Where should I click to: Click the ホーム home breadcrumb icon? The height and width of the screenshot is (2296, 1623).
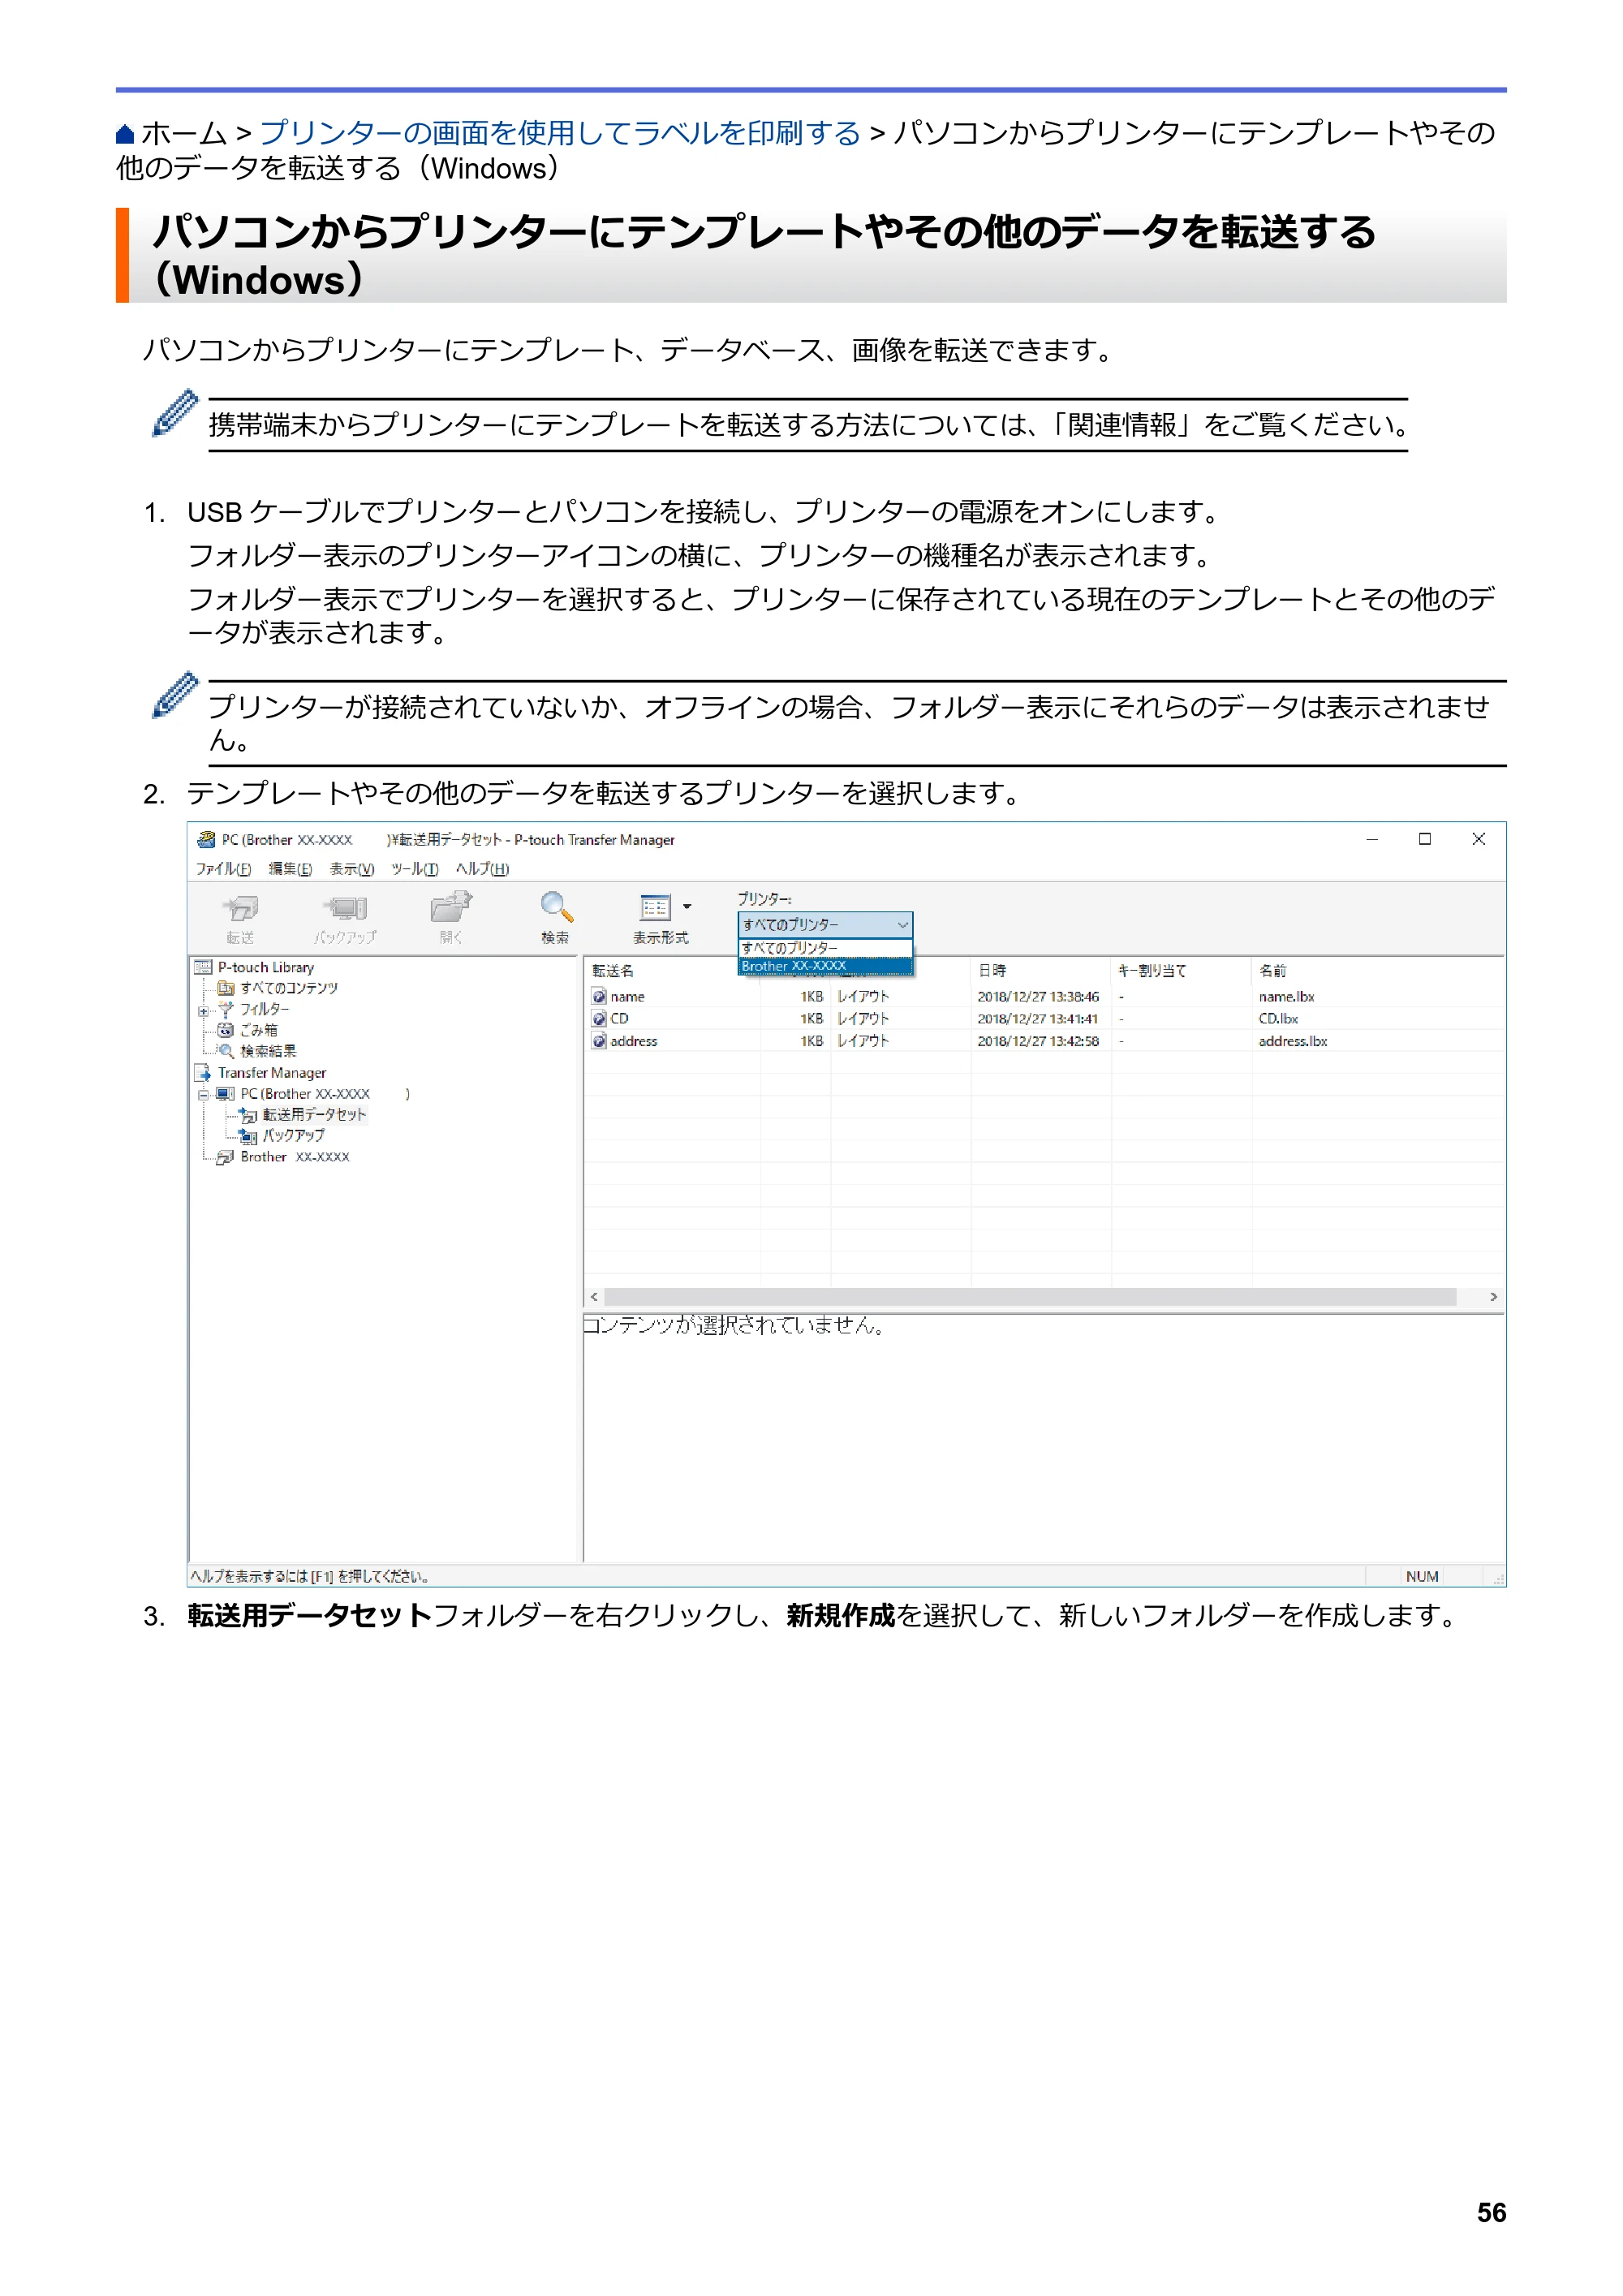[x=125, y=134]
